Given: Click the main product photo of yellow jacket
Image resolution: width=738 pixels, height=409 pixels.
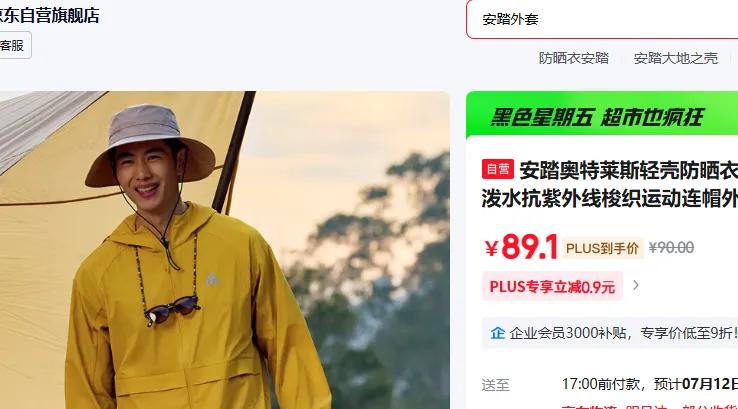Looking at the screenshot, I should [x=225, y=250].
